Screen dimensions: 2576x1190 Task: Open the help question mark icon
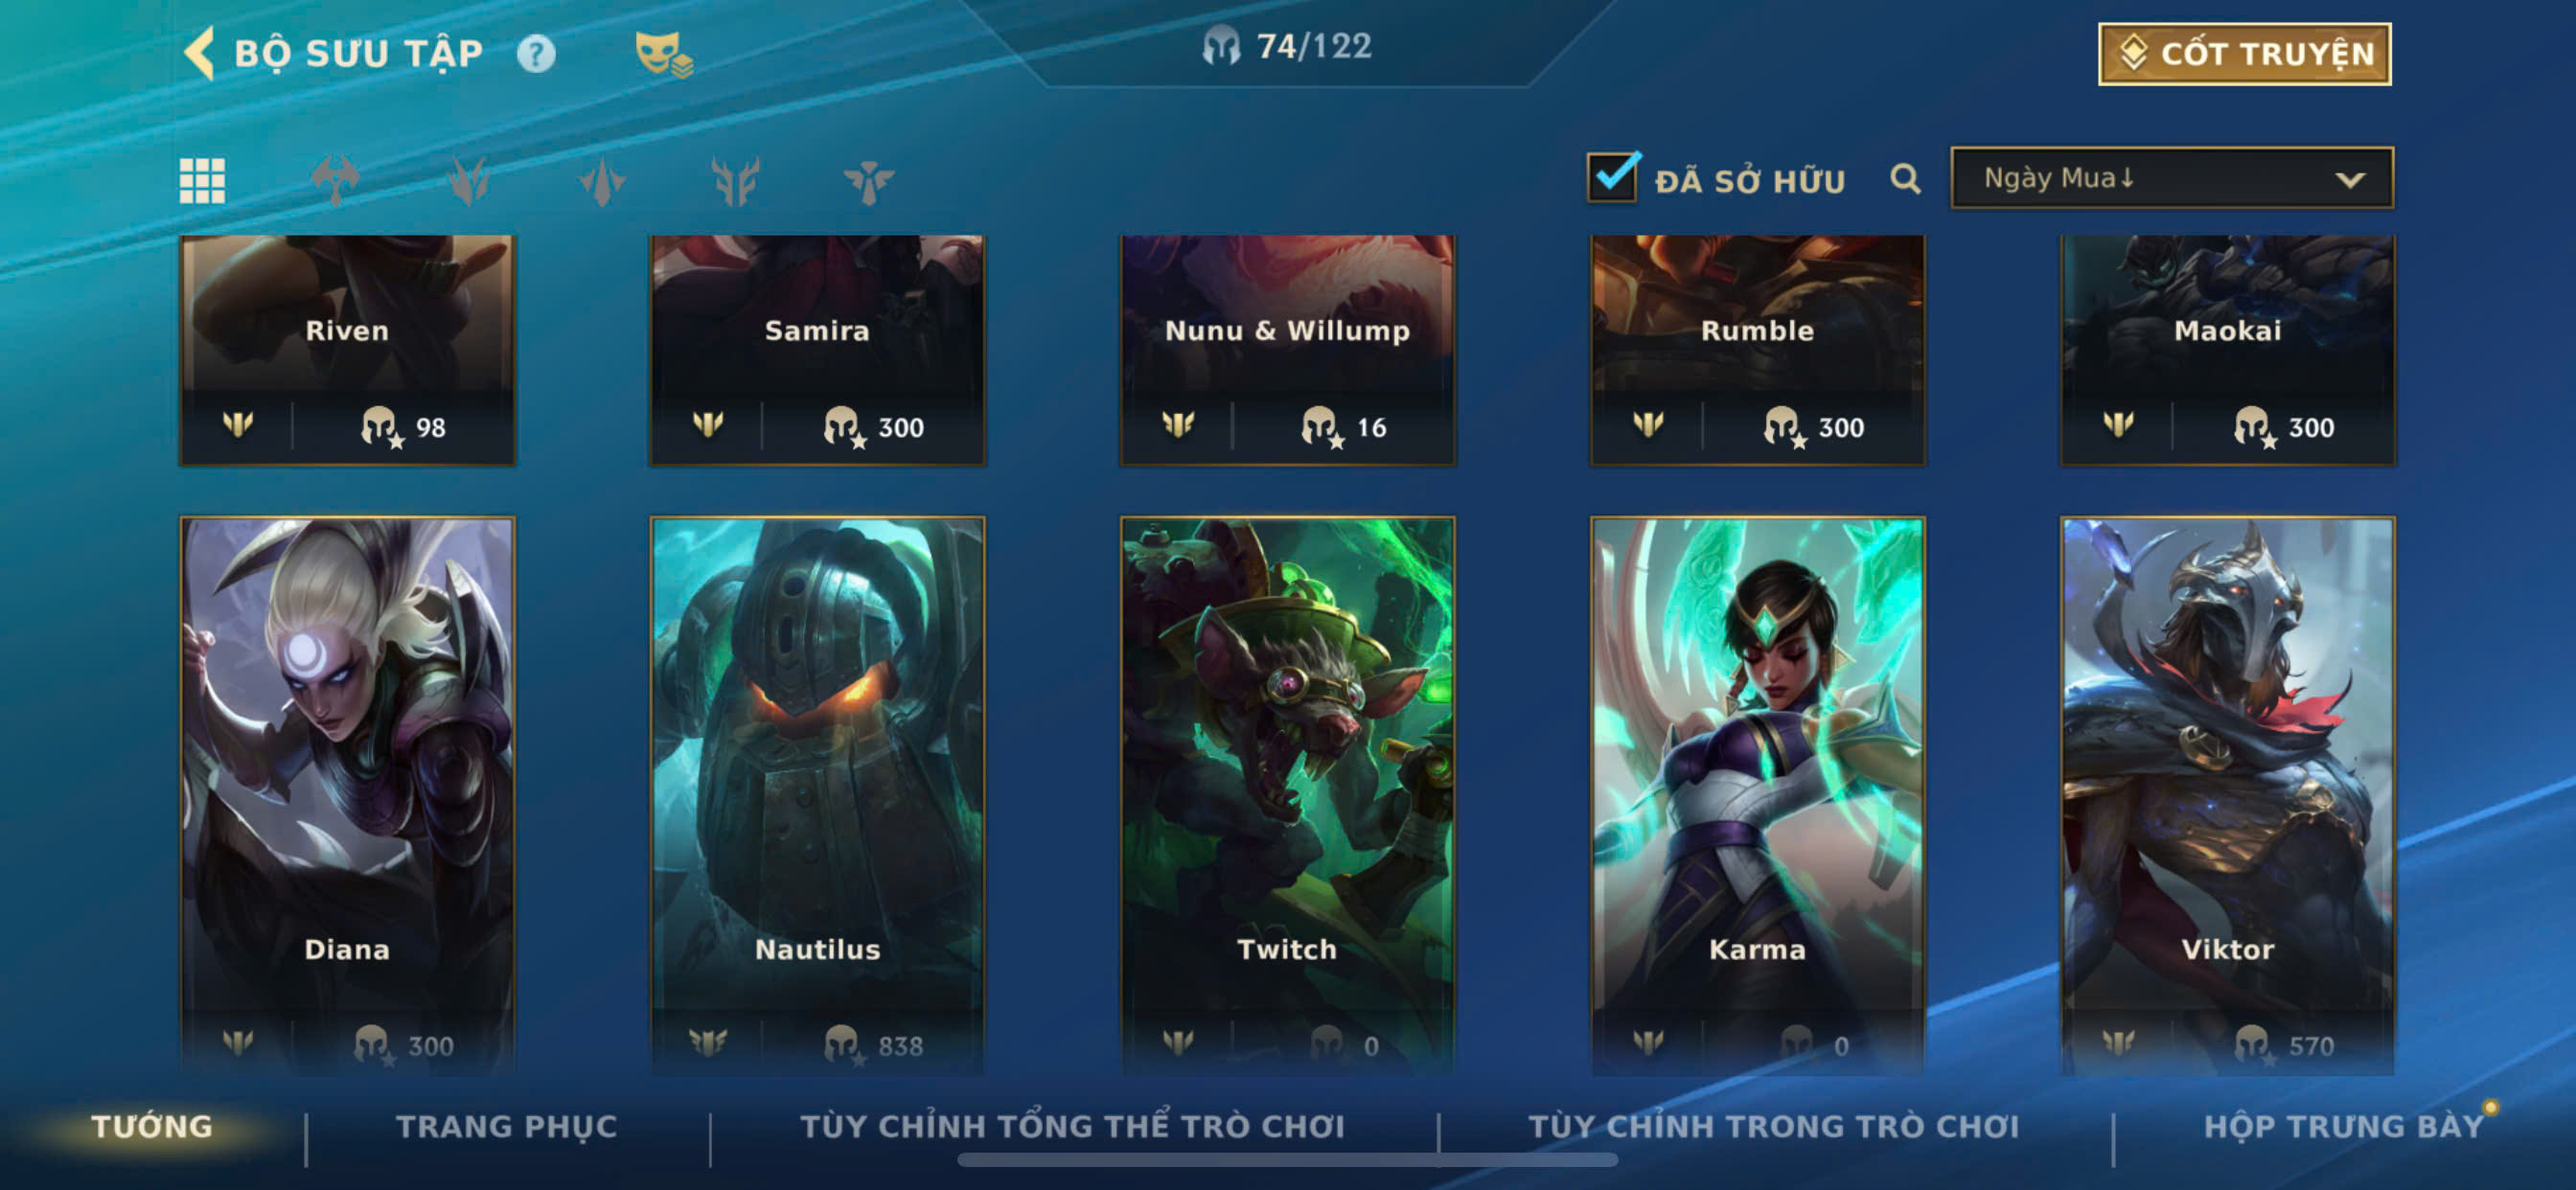(x=536, y=53)
